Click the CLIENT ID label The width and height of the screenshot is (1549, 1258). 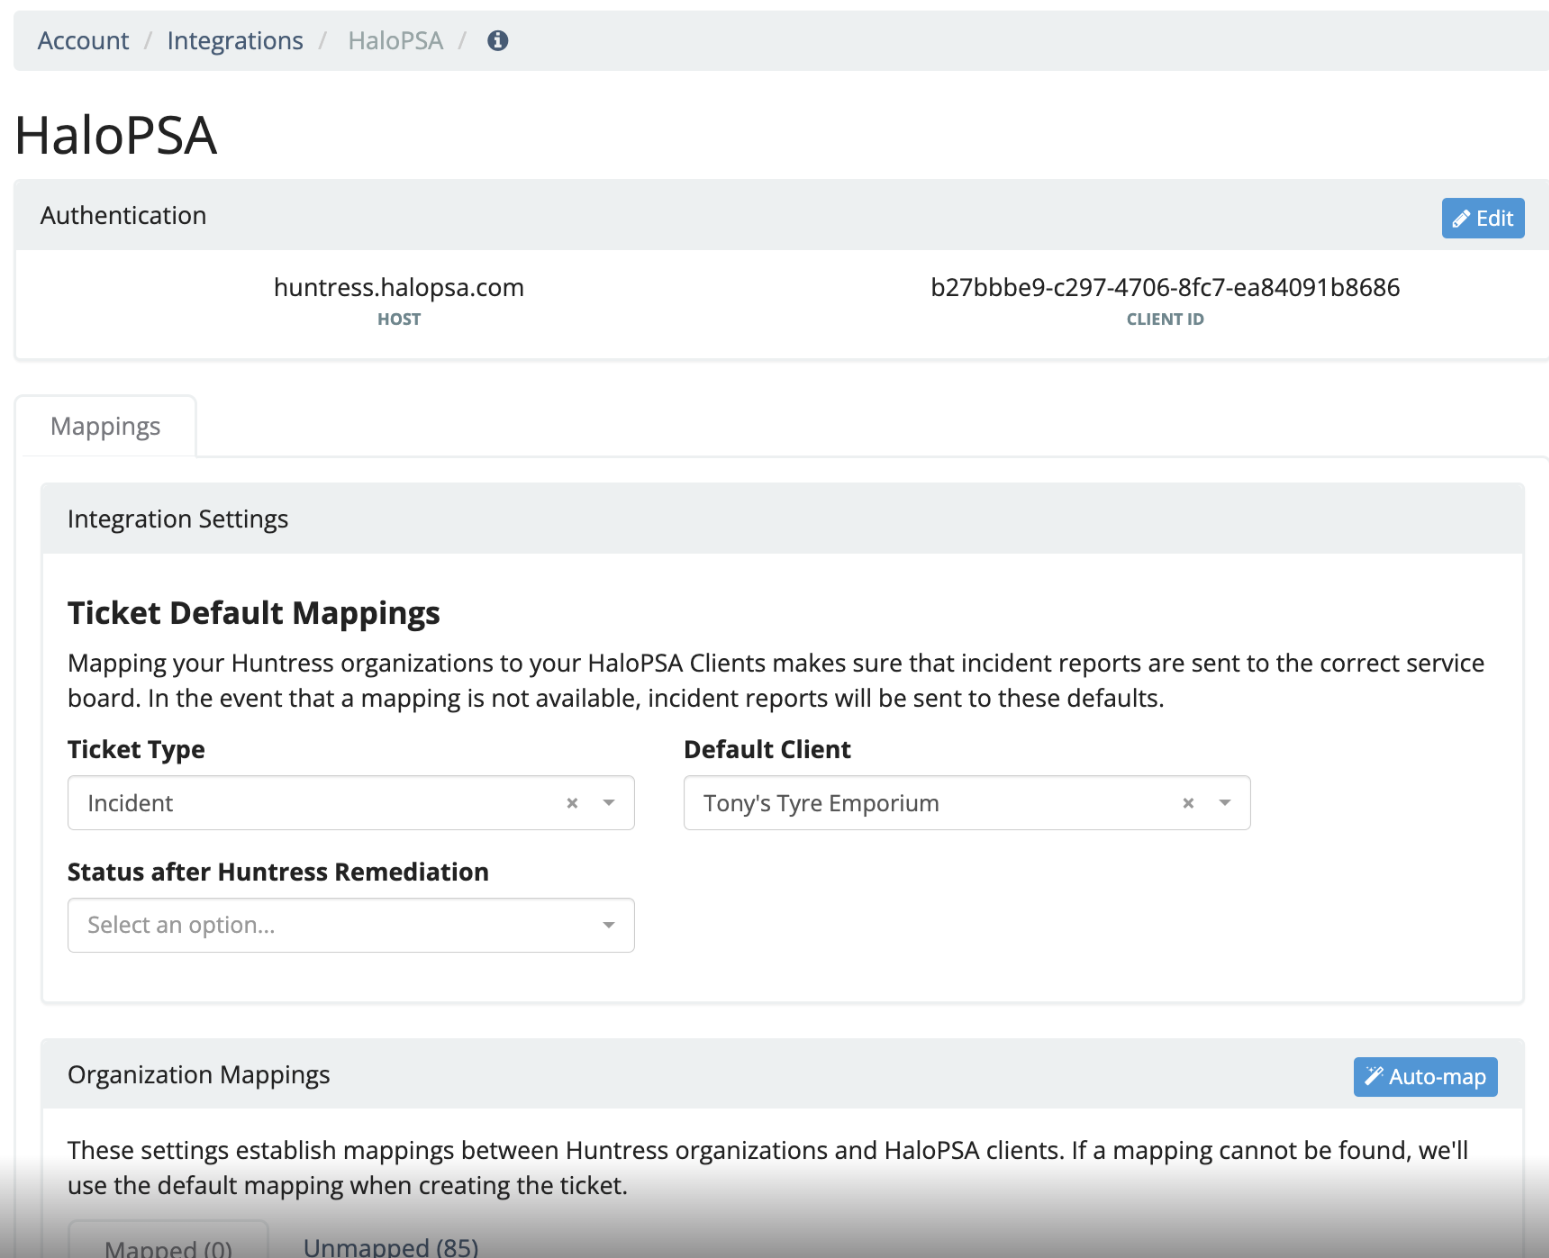tap(1165, 320)
